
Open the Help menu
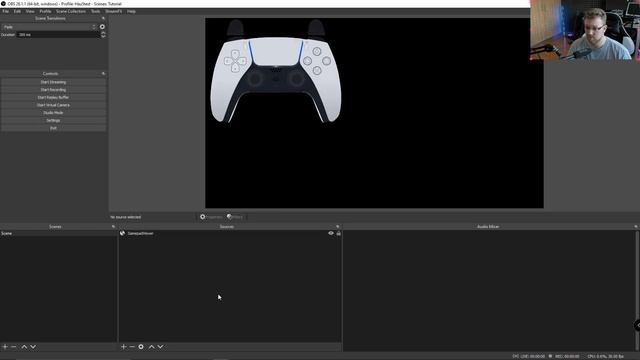click(x=131, y=11)
